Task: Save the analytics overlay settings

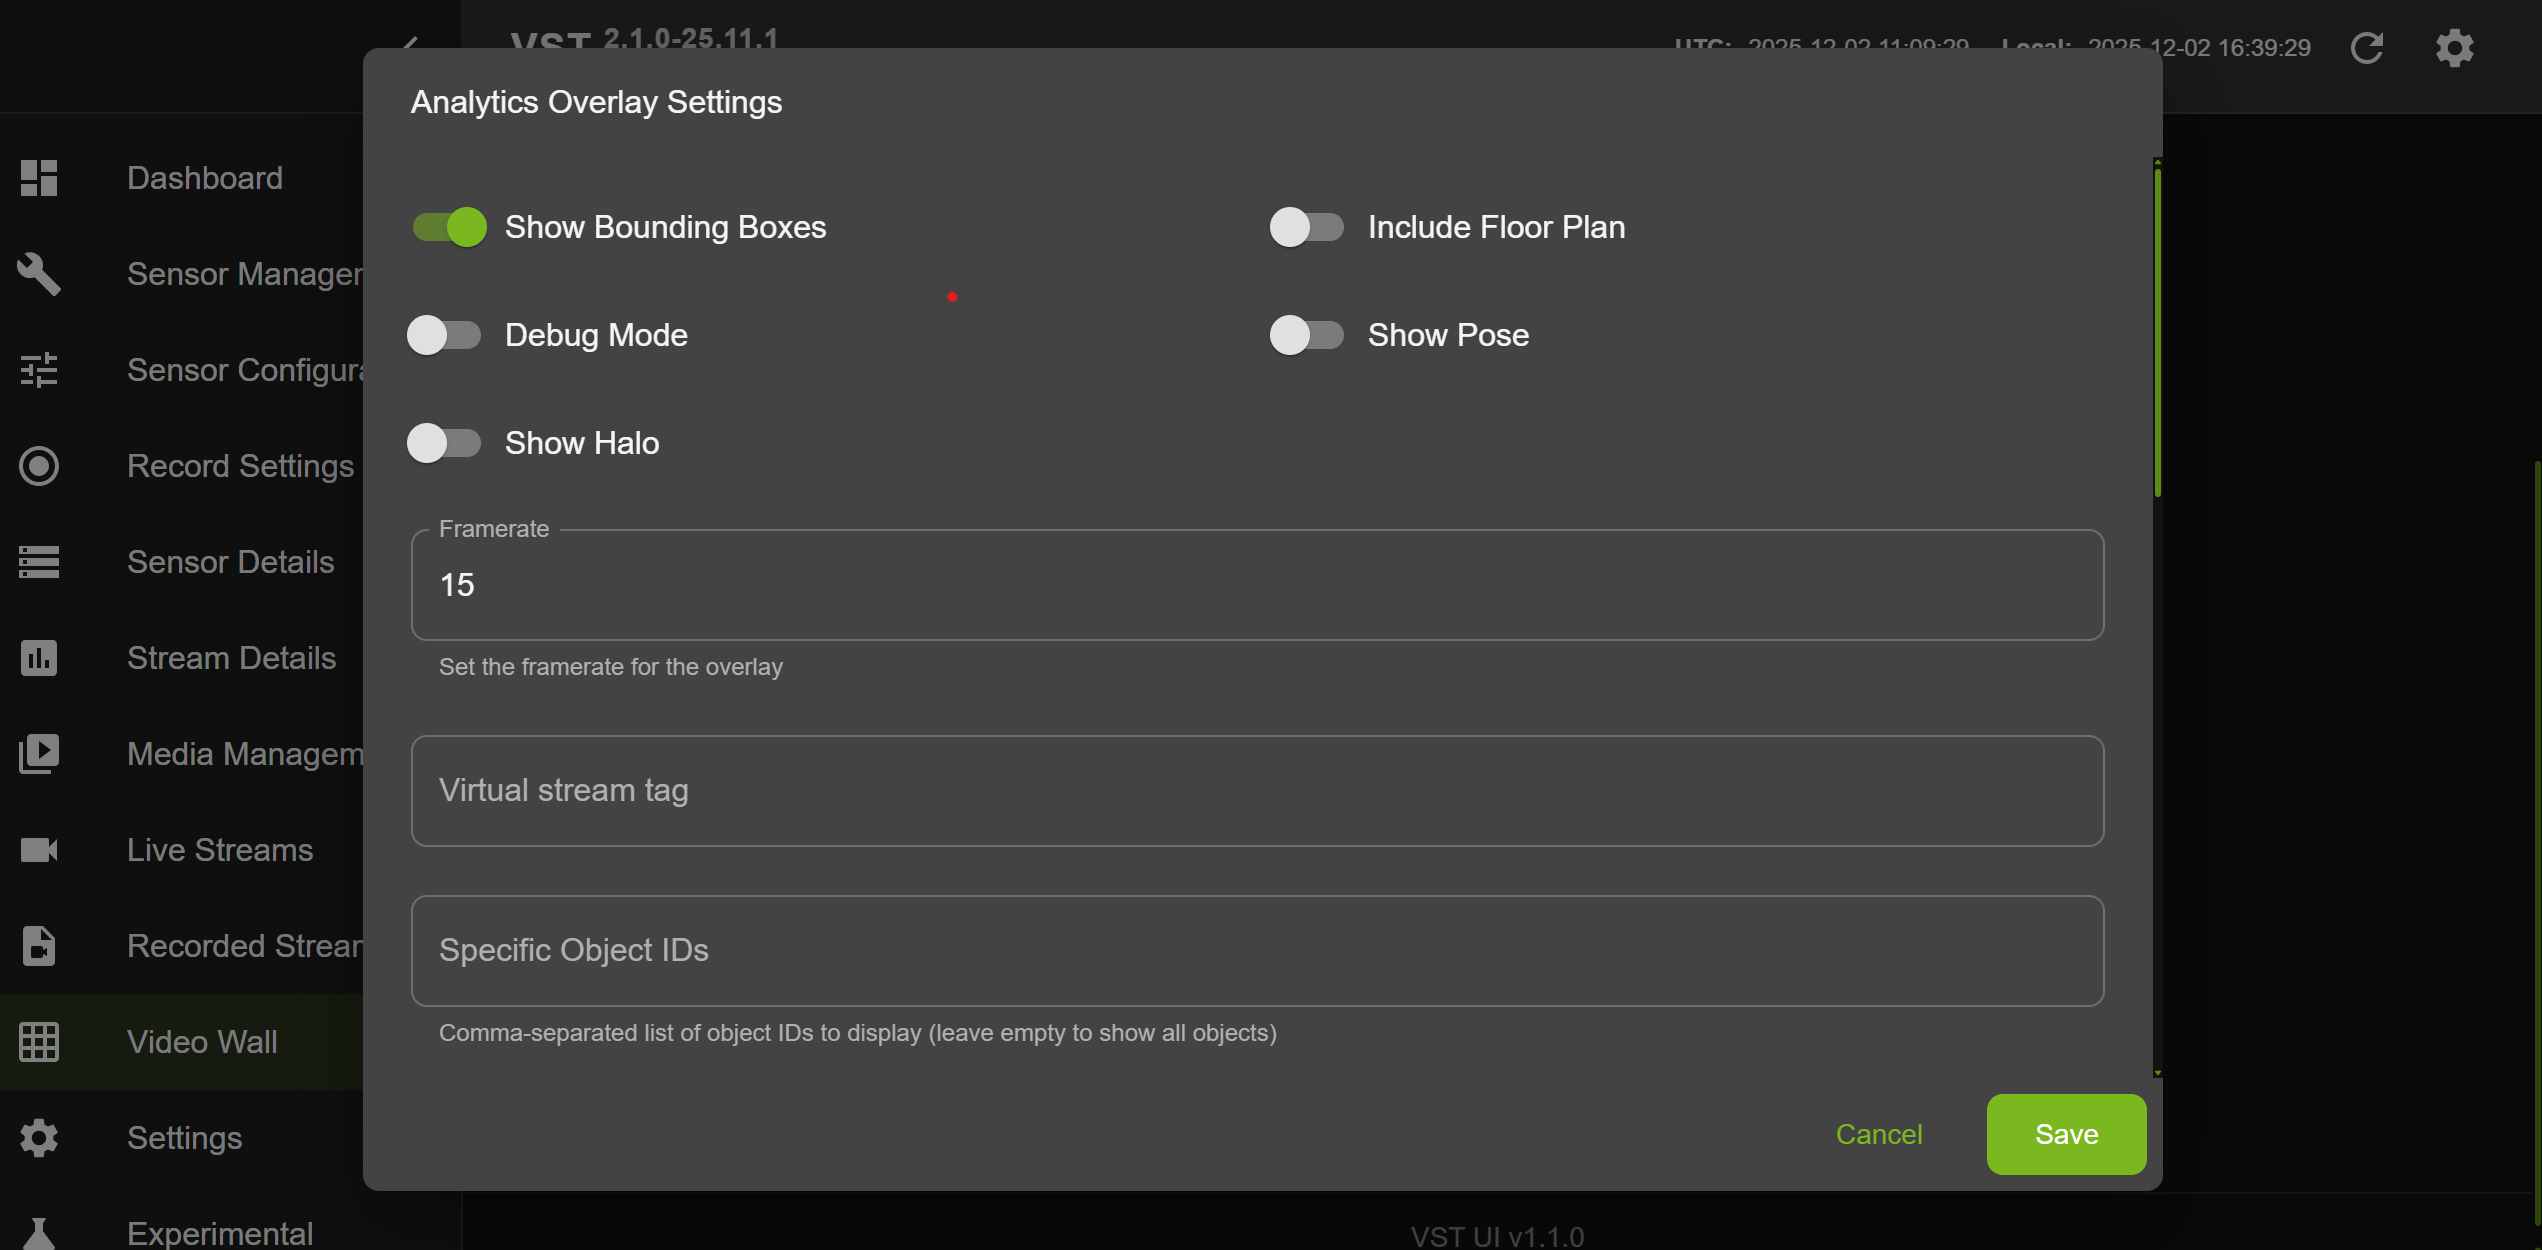Action: [x=2066, y=1134]
